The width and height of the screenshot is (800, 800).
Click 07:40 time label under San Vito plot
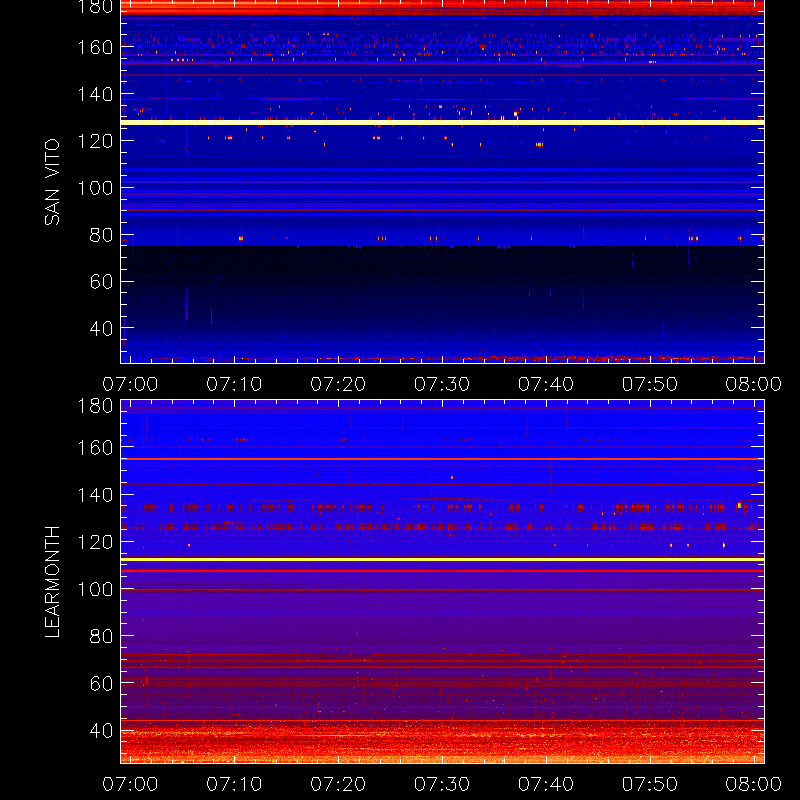(x=546, y=384)
